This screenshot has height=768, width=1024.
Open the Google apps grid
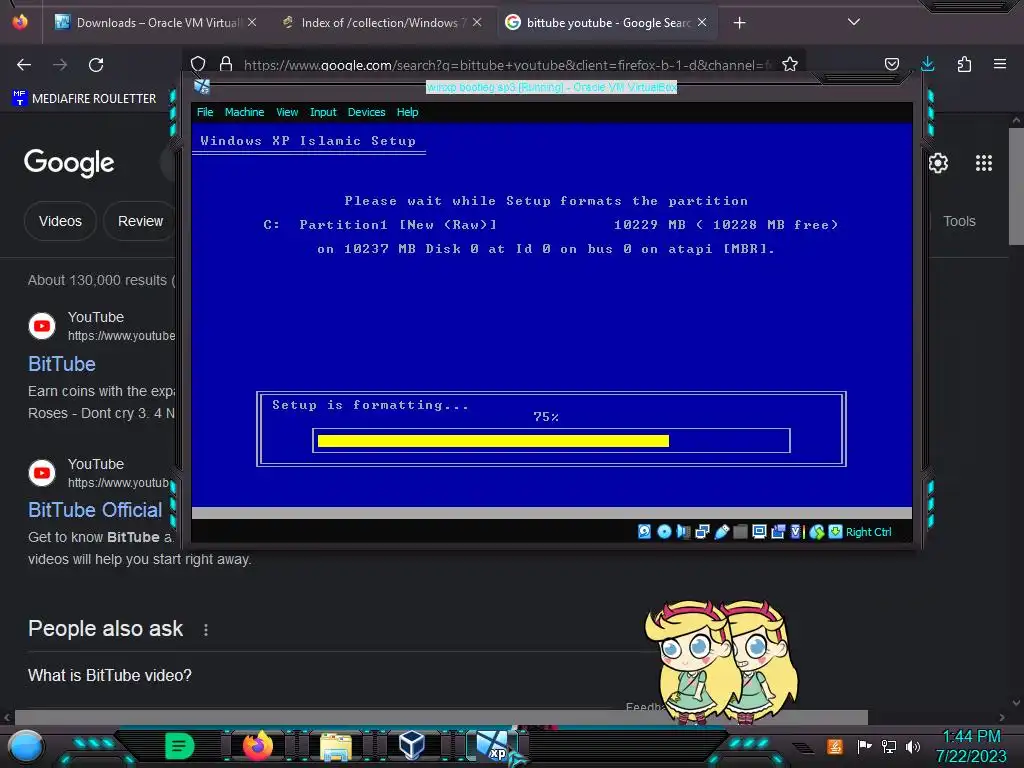click(x=984, y=163)
